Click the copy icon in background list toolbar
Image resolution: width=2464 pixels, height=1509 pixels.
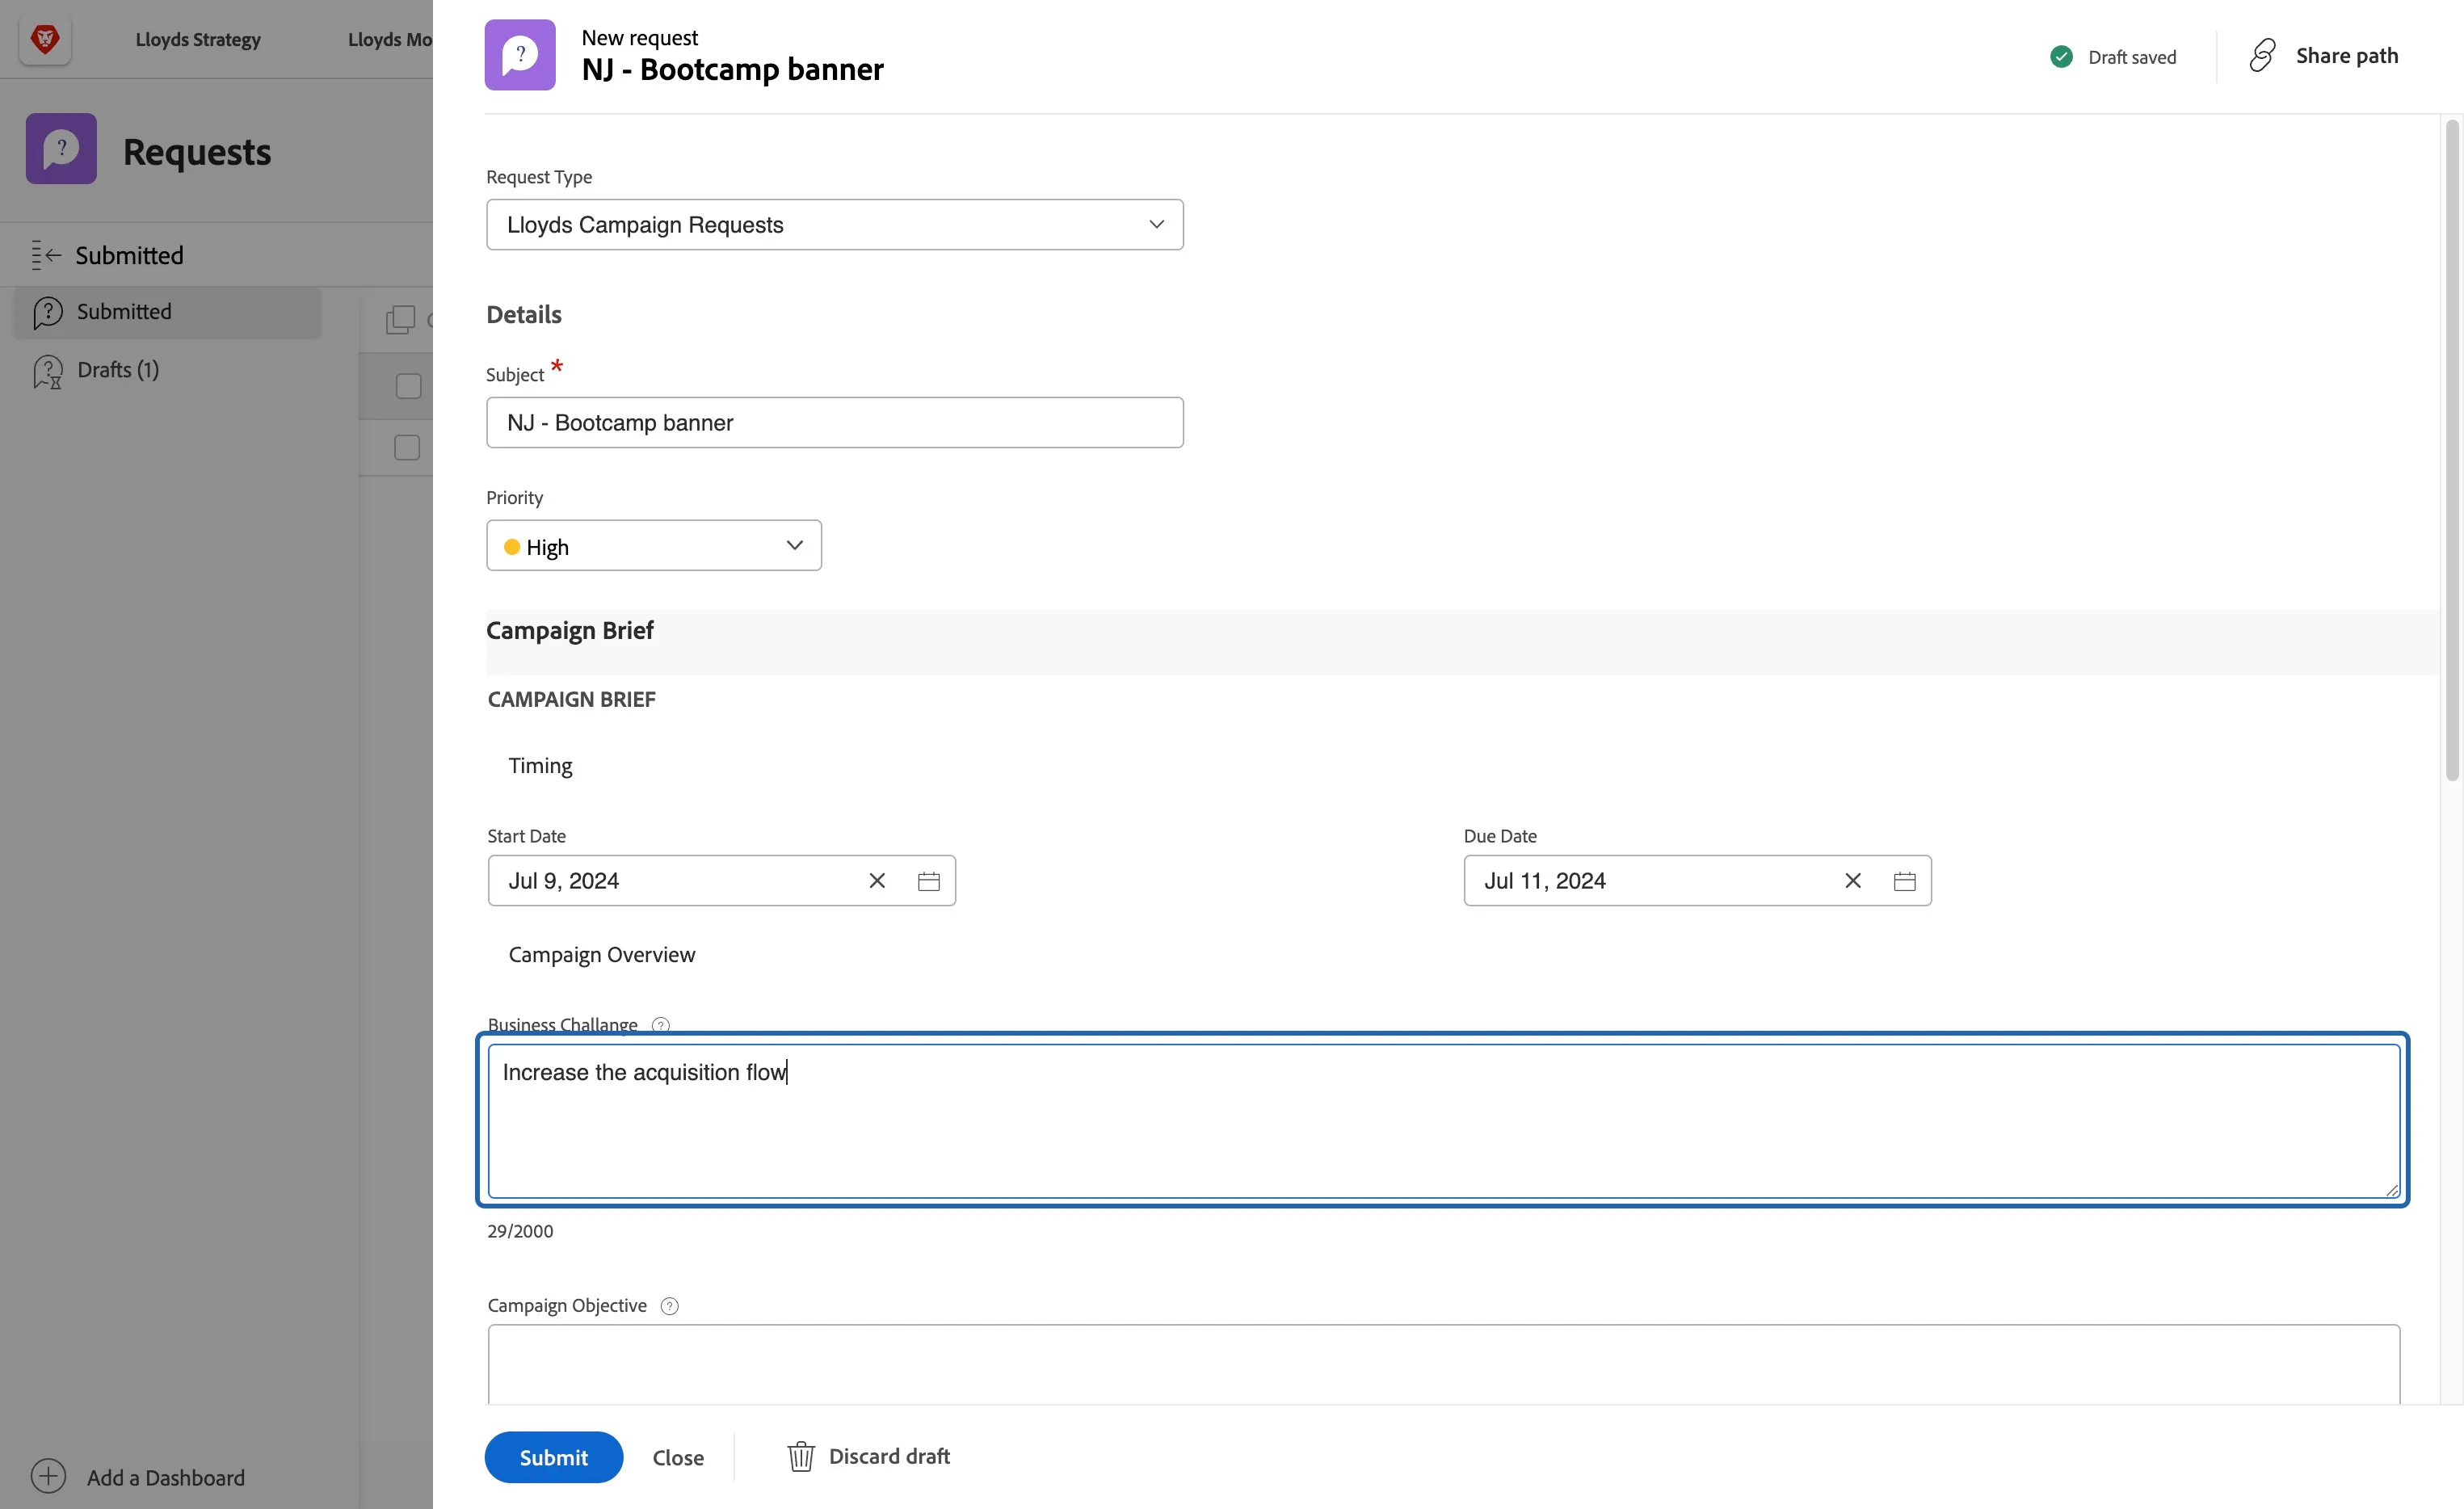click(x=400, y=320)
